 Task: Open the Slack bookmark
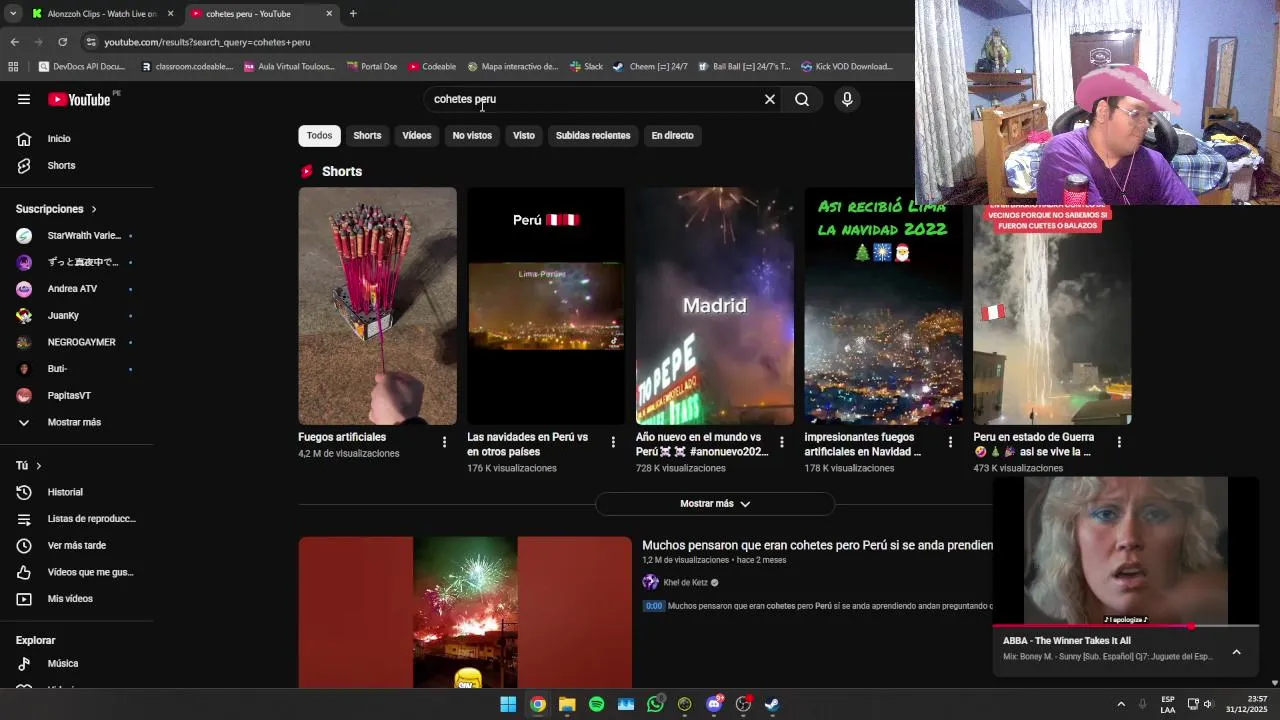(x=586, y=67)
